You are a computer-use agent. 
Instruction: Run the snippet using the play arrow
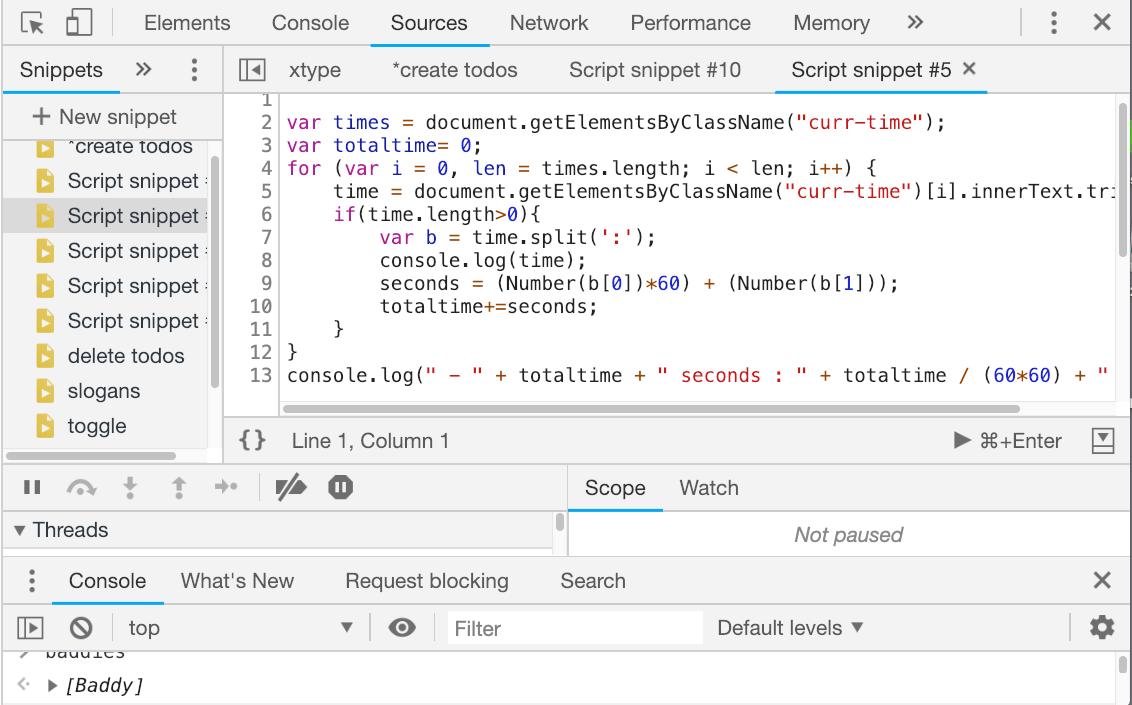(961, 440)
